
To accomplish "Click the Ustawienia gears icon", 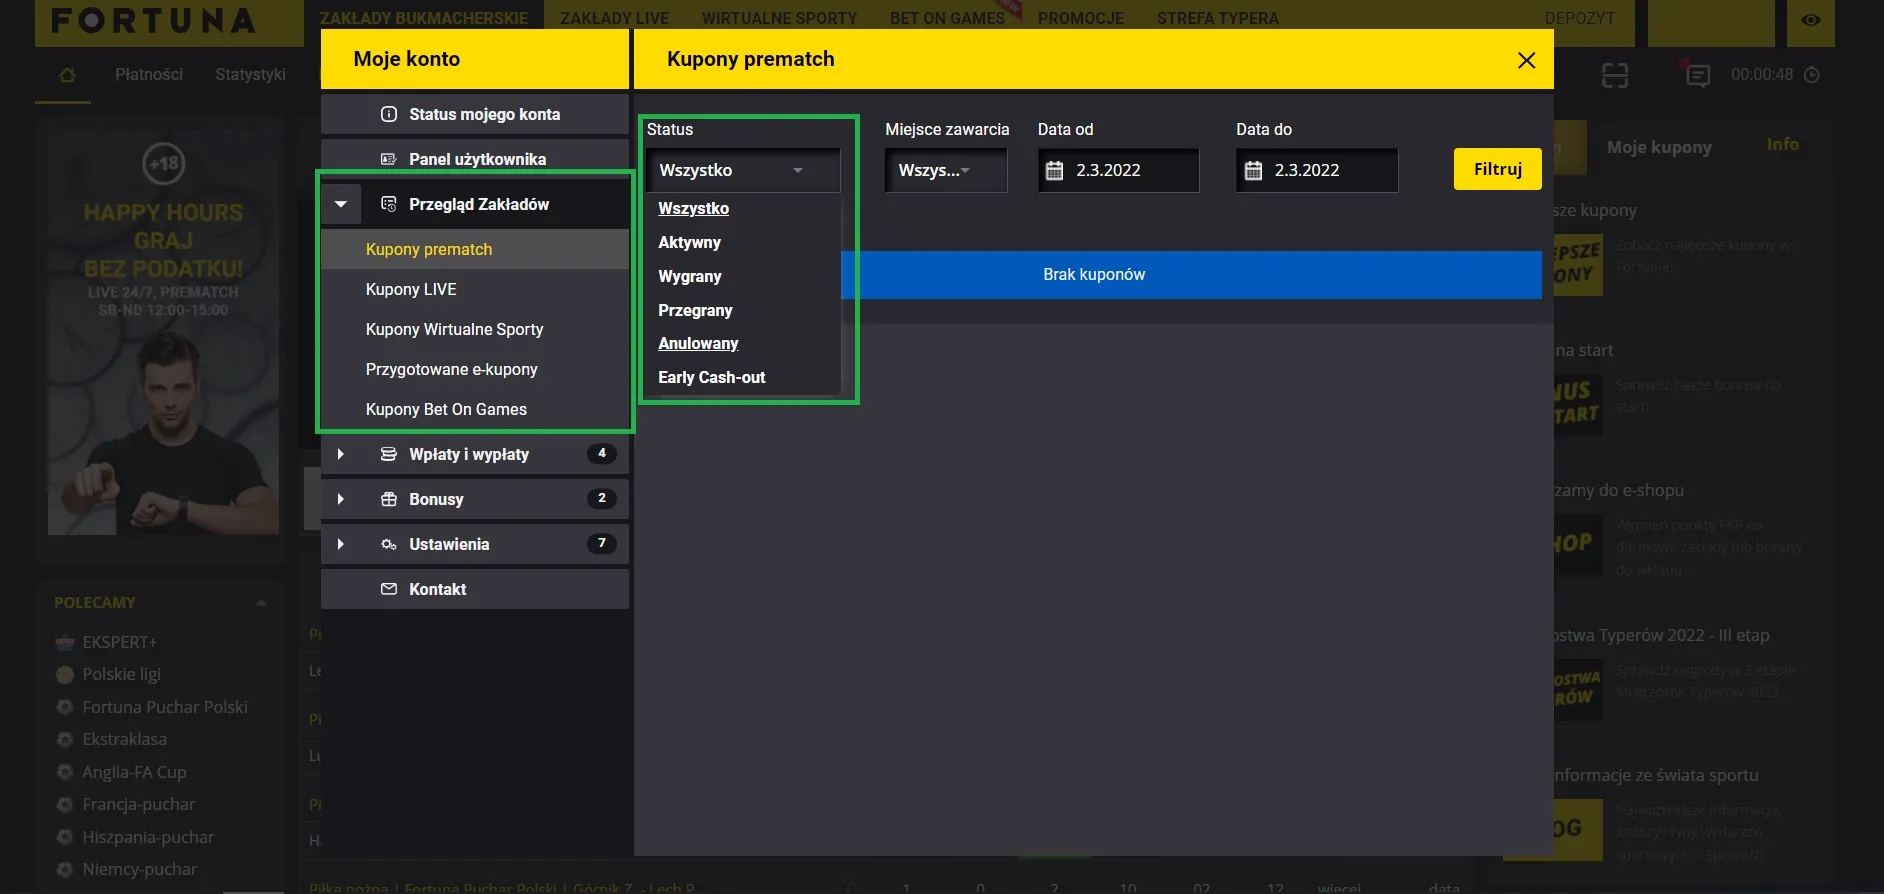I will (x=389, y=544).
